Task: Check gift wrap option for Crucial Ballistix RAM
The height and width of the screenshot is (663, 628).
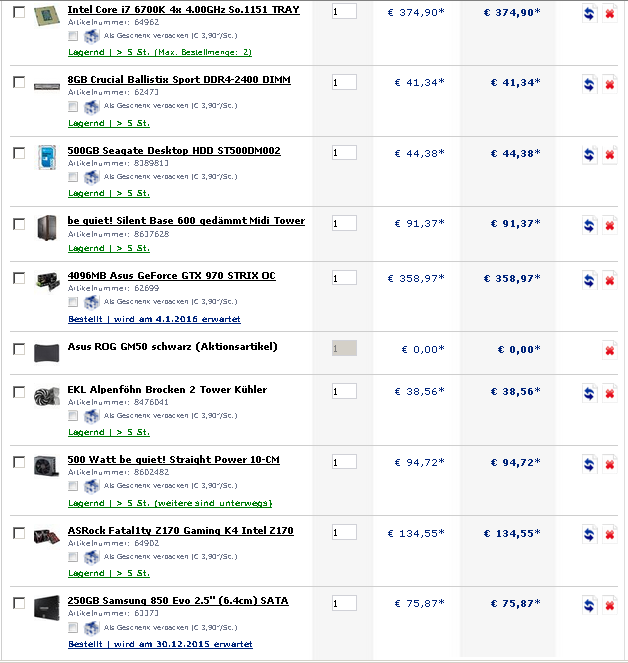Action: [x=73, y=105]
